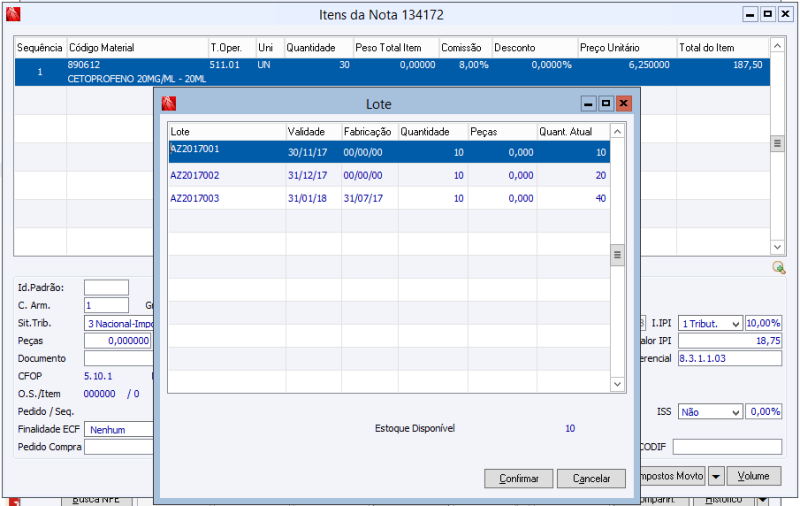Click the Id.Padrão input field

(106, 287)
